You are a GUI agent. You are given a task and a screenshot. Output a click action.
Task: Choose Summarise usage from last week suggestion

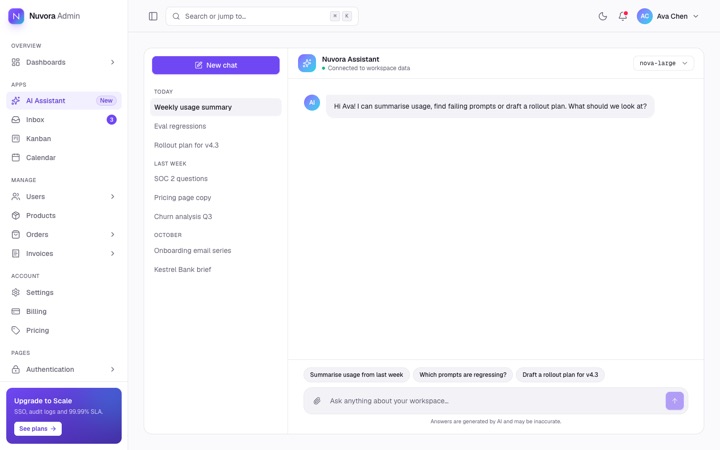[x=356, y=375]
